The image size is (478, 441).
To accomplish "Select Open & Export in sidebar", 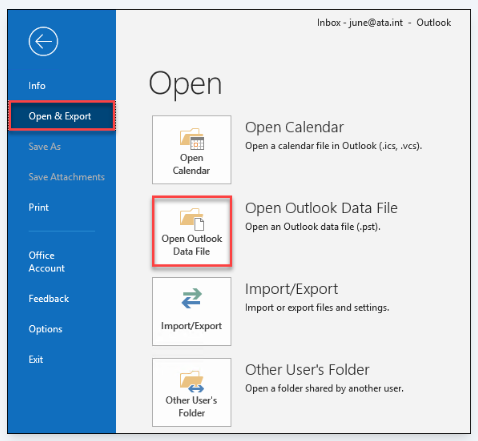I will [x=62, y=116].
